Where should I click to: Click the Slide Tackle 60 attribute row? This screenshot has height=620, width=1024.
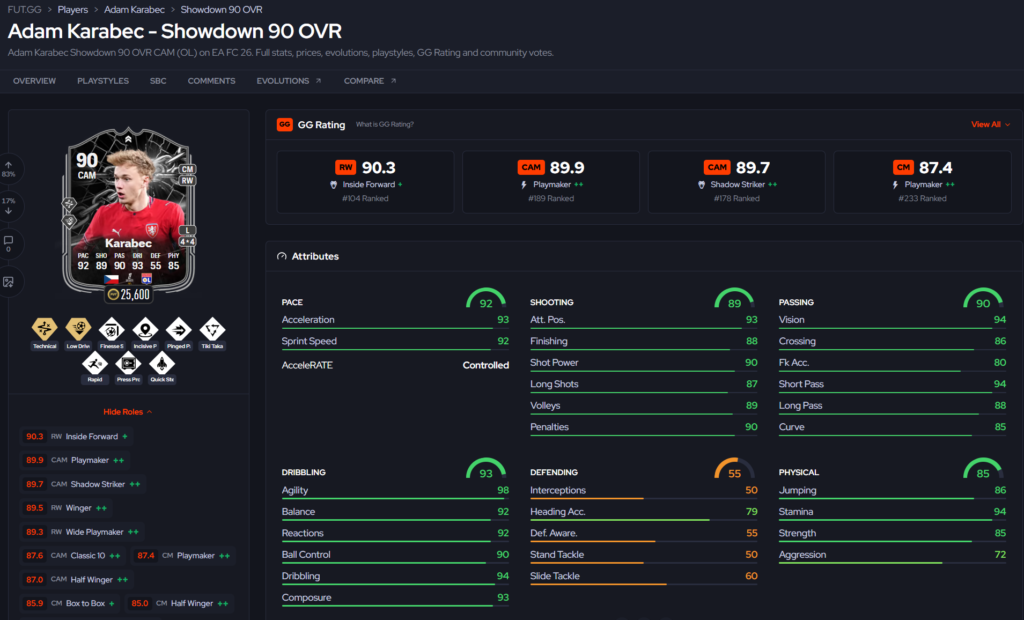tap(644, 578)
